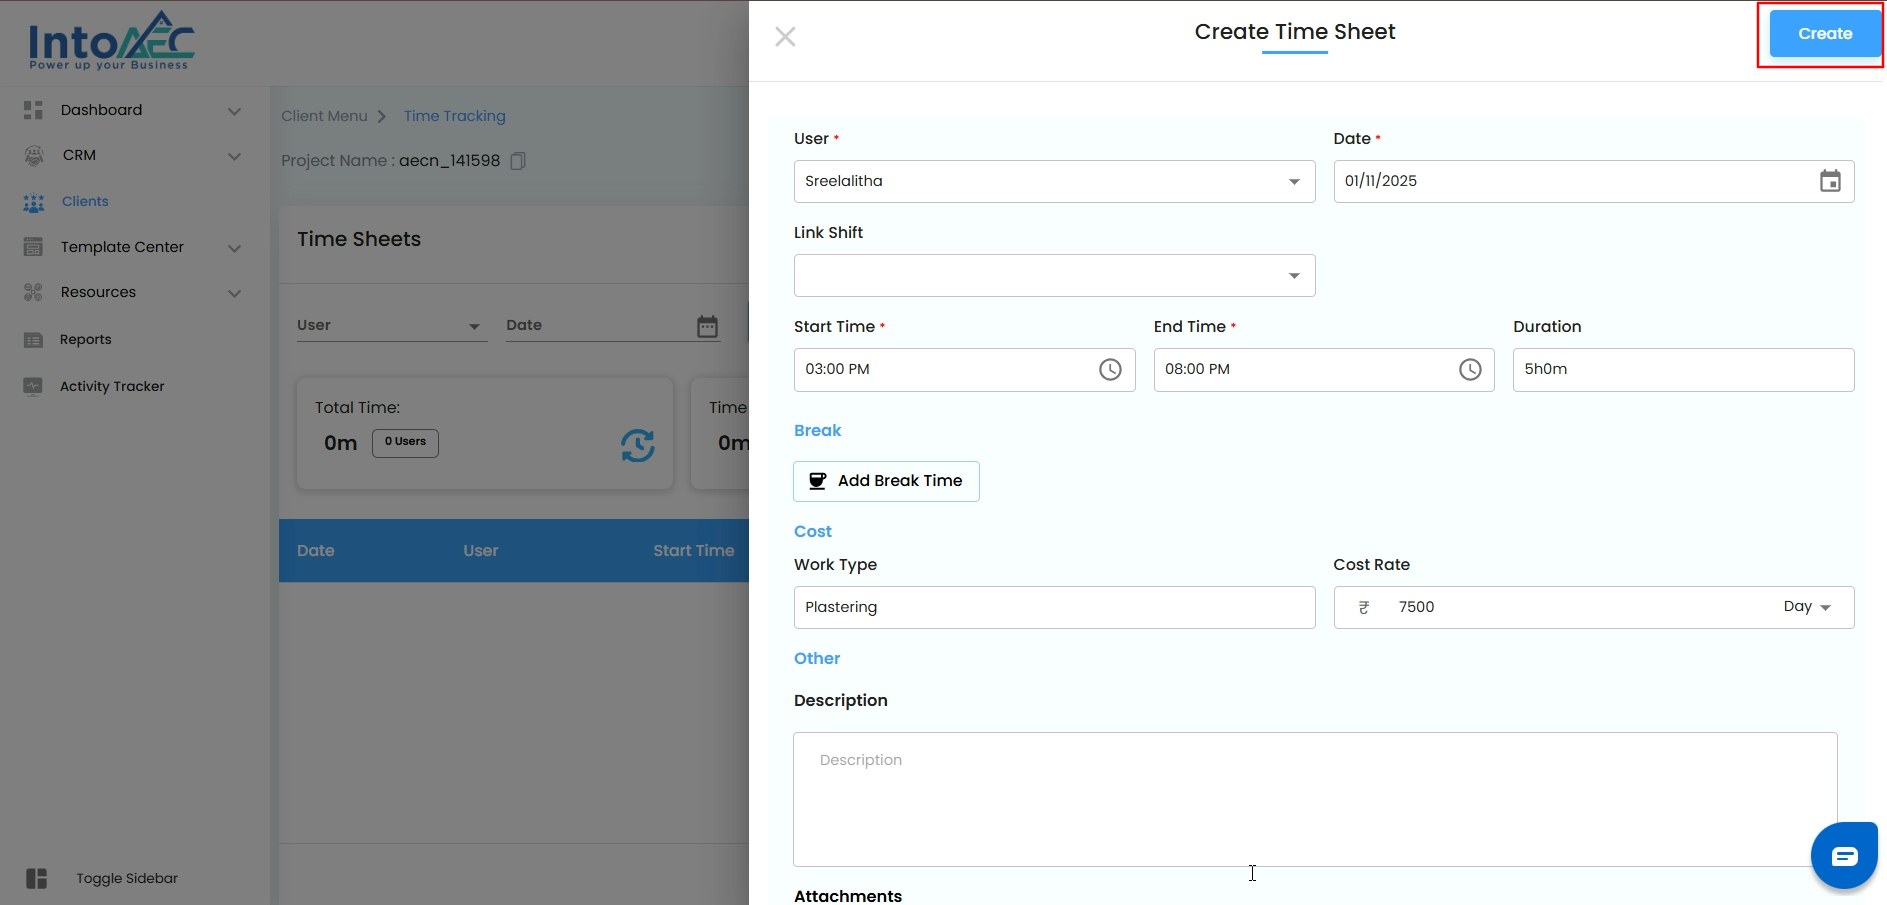Click the Time Tracking breadcrumb link
Screen dimensions: 1887x905
pyautogui.click(x=454, y=116)
